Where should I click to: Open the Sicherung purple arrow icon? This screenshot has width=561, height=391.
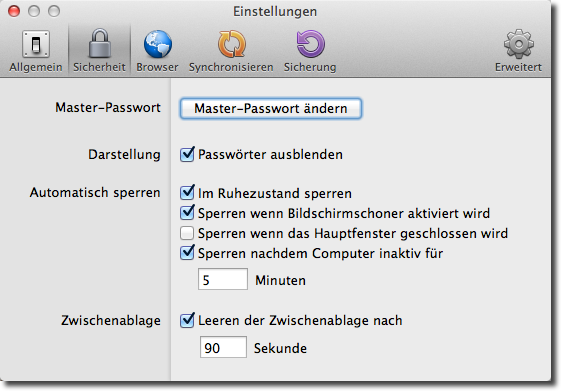pos(310,44)
